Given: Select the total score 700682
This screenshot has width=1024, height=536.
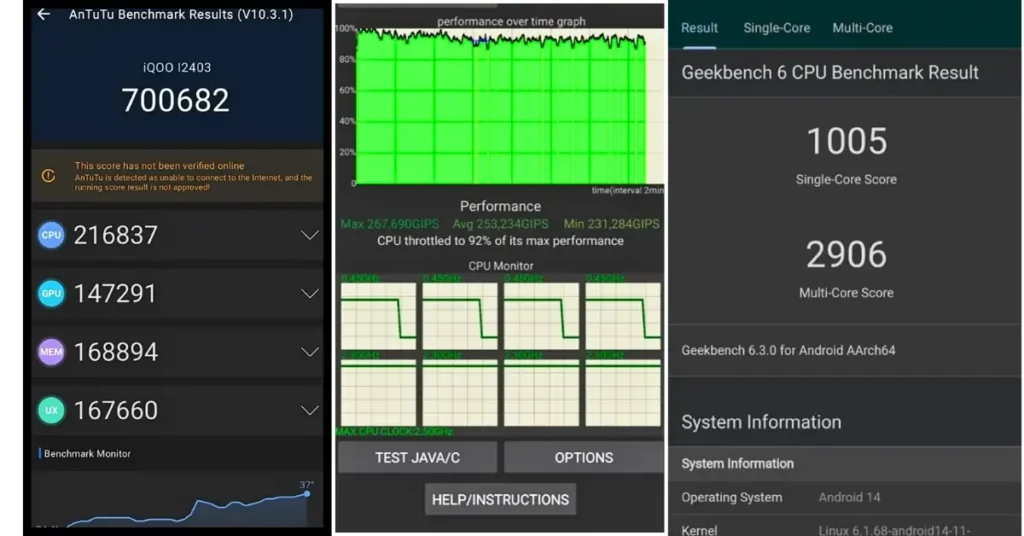Looking at the screenshot, I should tap(176, 101).
